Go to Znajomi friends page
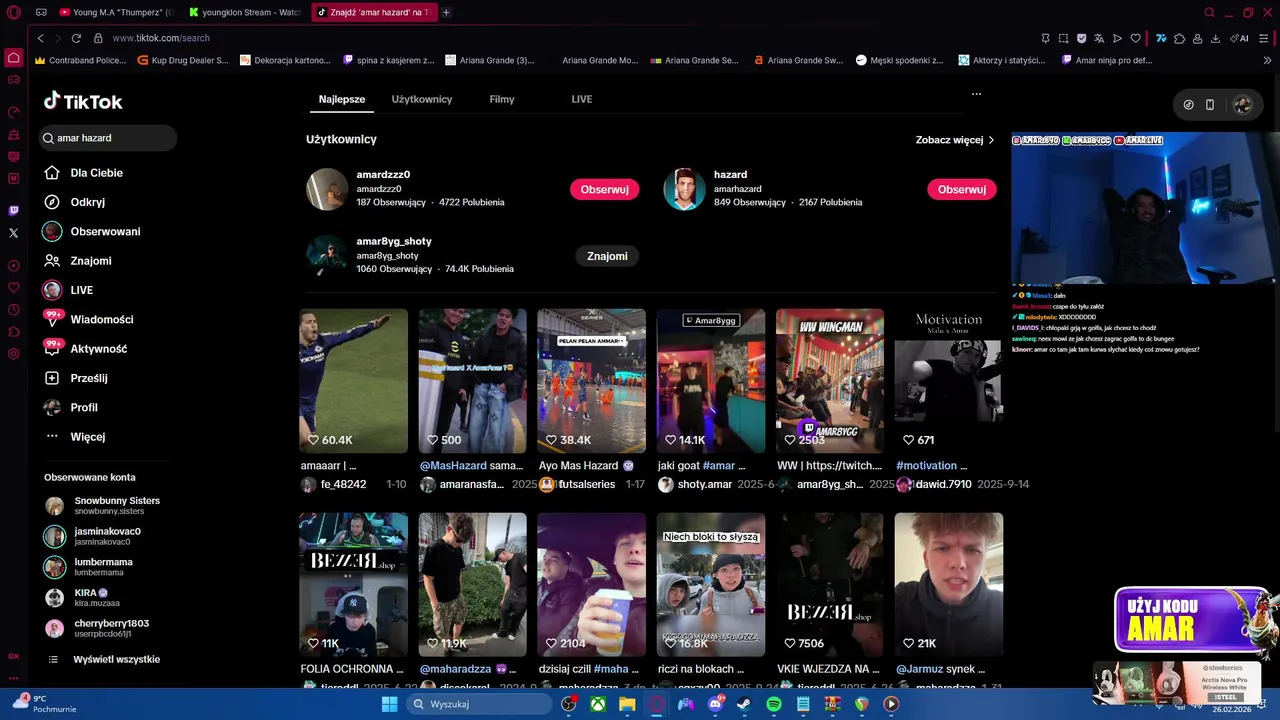Image resolution: width=1280 pixels, height=720 pixels. click(x=77, y=261)
